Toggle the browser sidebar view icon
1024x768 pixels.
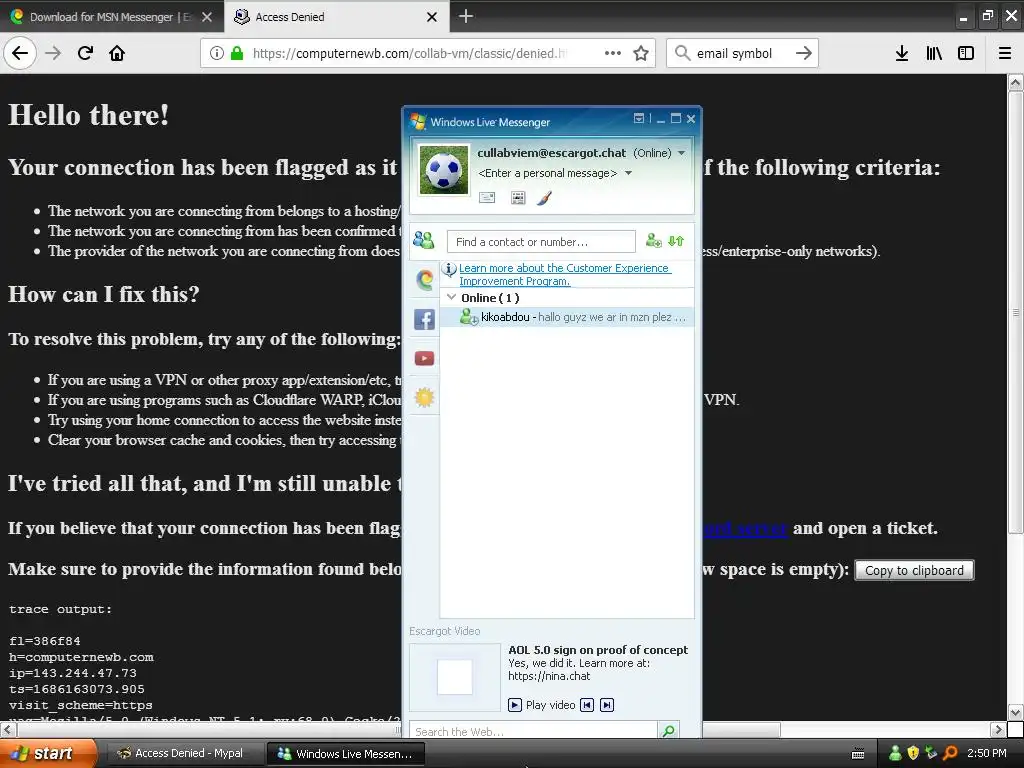tap(966, 53)
